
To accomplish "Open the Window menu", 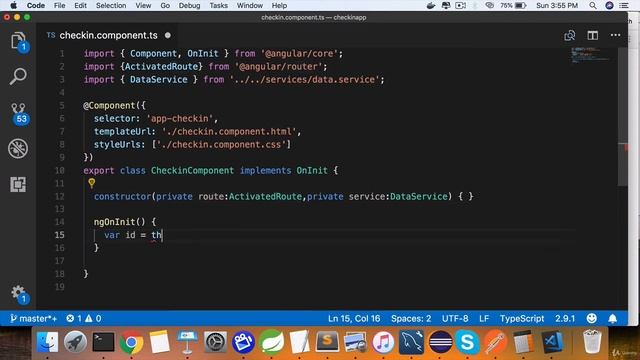I will 249,5.
